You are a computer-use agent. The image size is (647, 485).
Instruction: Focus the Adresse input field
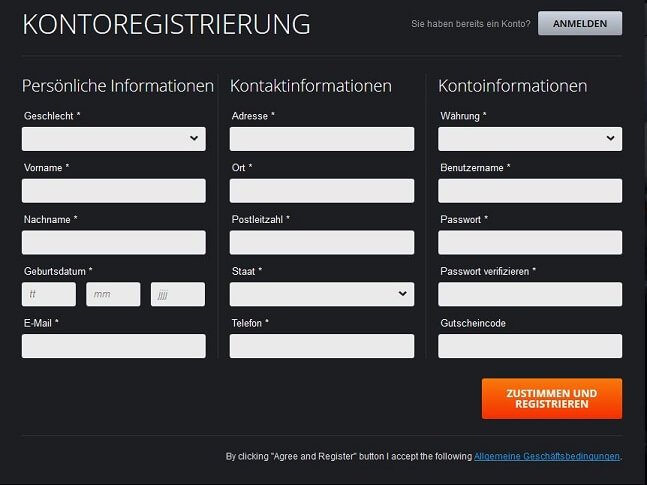pos(322,139)
